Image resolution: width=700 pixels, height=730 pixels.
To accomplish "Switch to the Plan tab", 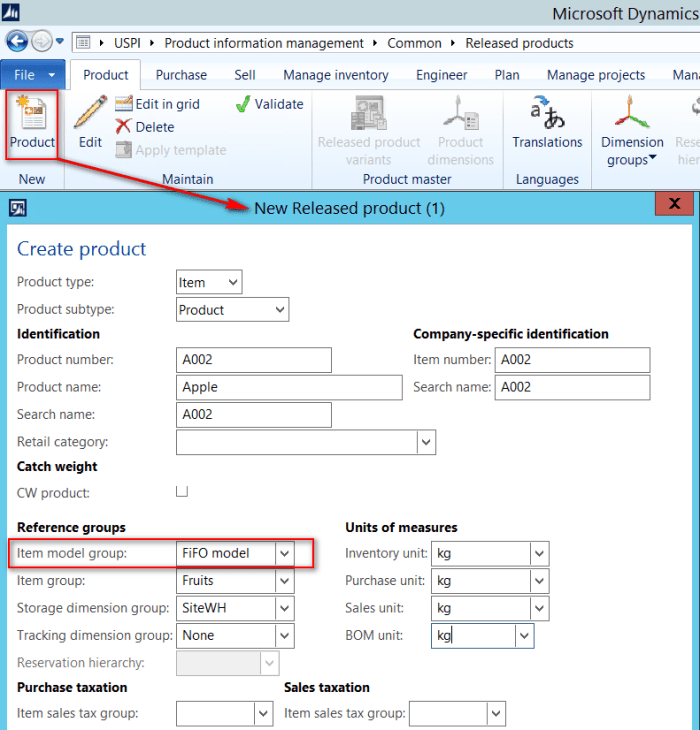I will click(507, 74).
